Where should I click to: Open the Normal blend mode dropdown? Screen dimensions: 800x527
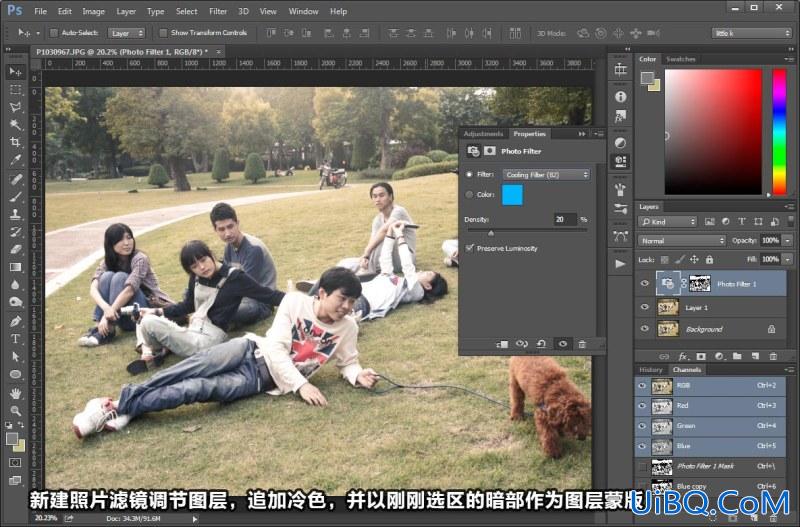pos(682,240)
